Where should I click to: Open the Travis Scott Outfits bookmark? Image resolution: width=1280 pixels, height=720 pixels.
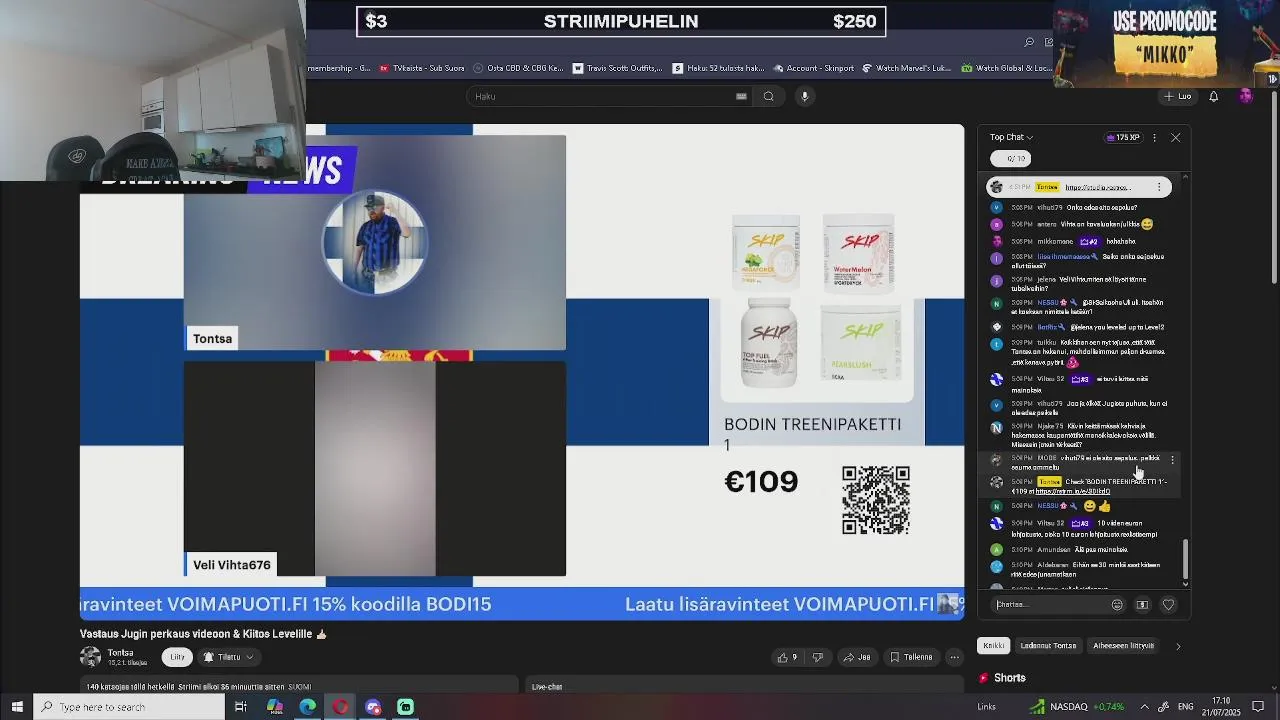pos(617,68)
